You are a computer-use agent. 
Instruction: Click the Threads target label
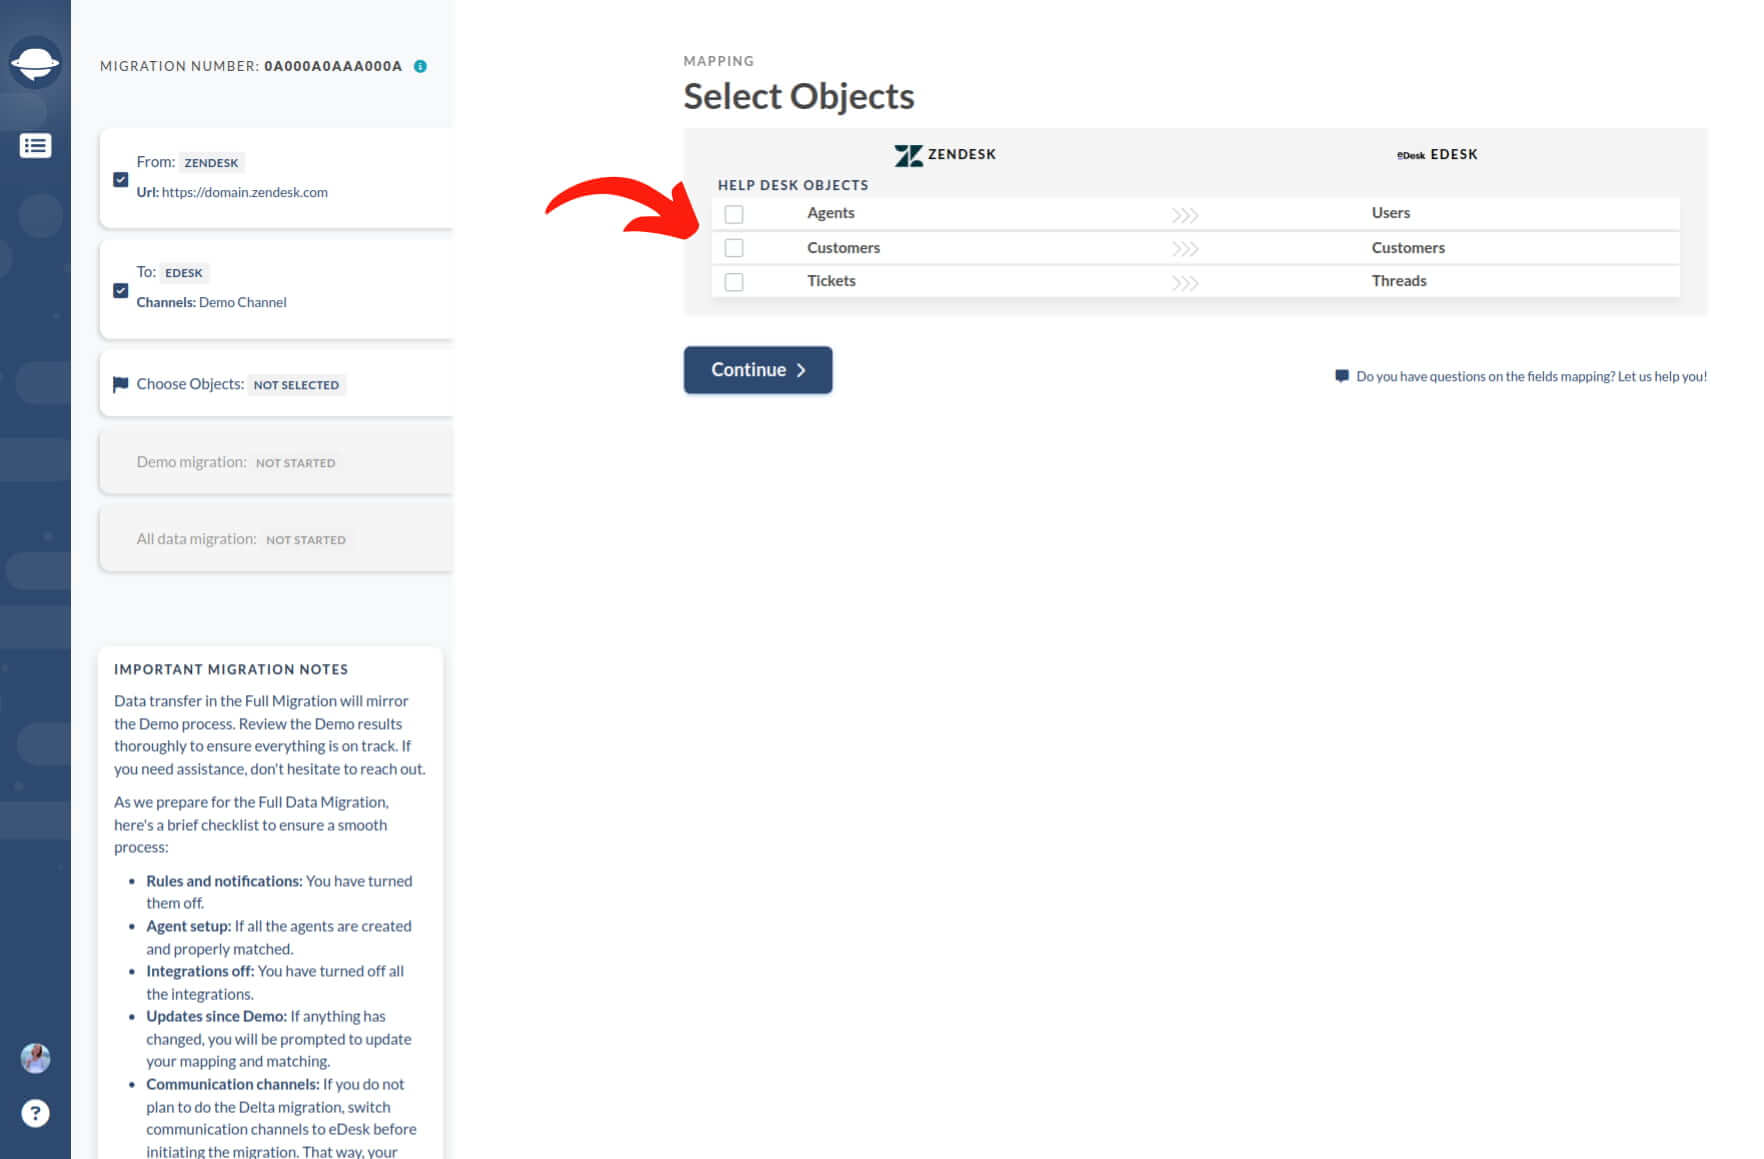point(1399,281)
